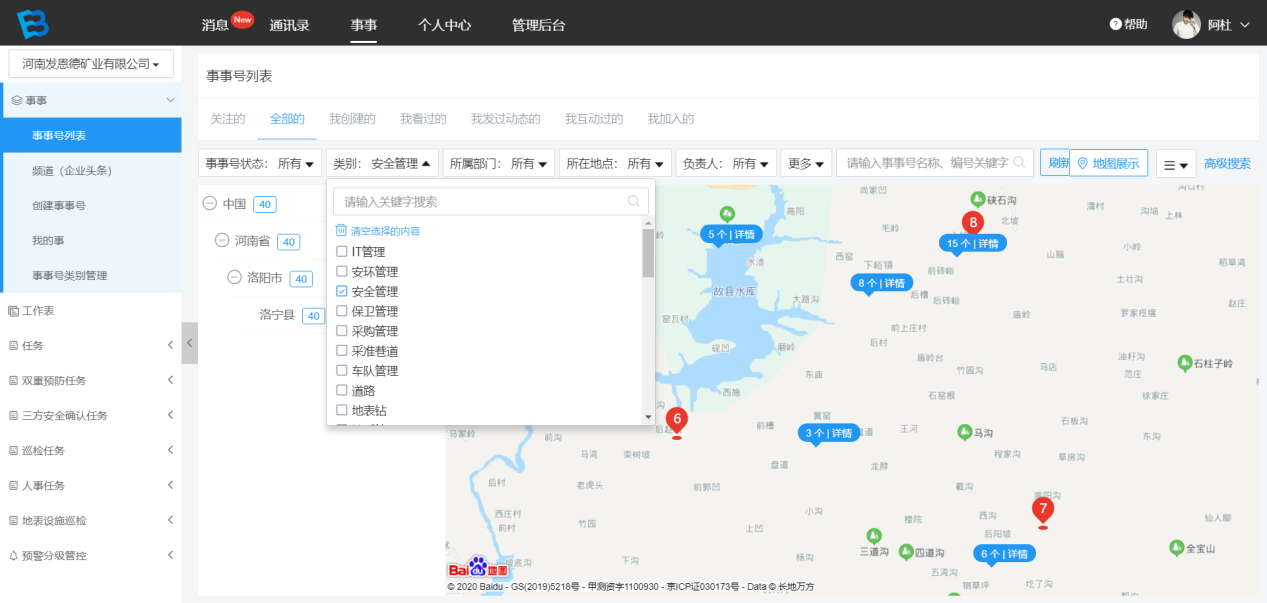Click the icon next to 人事任务
Screen dimensions: 1267x603
tap(13, 486)
